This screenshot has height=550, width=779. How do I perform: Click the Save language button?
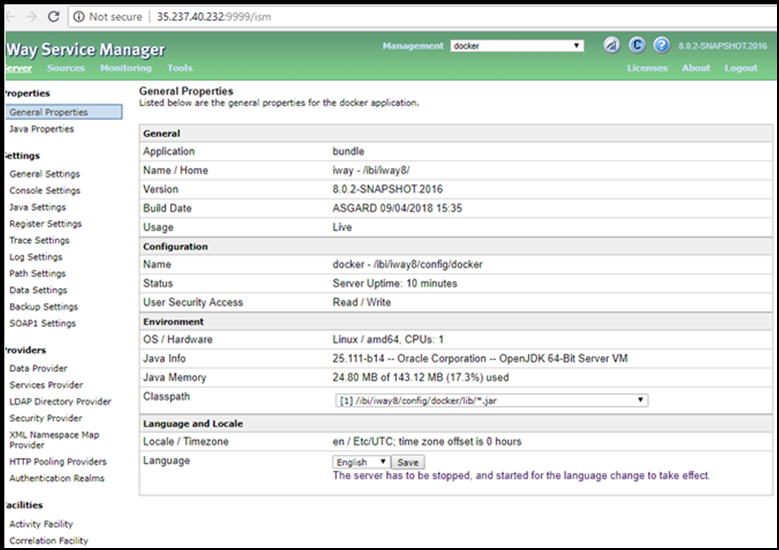pos(408,462)
